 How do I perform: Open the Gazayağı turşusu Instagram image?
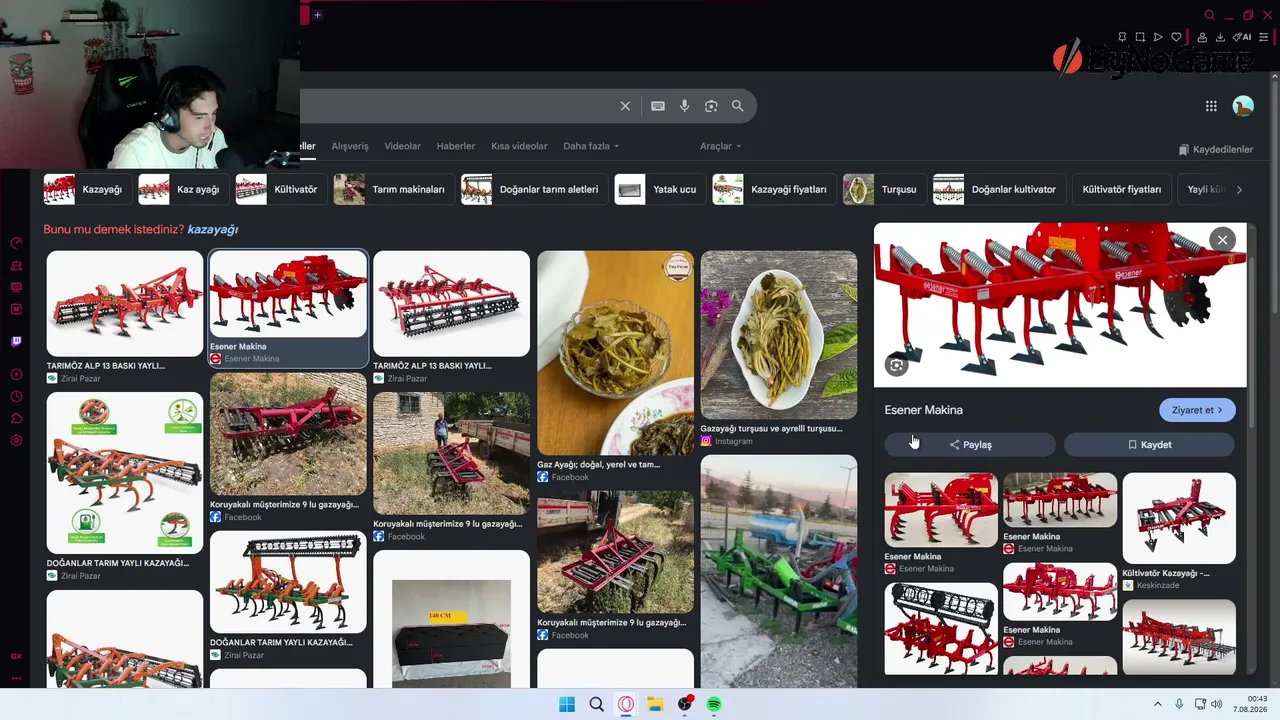[x=779, y=335]
